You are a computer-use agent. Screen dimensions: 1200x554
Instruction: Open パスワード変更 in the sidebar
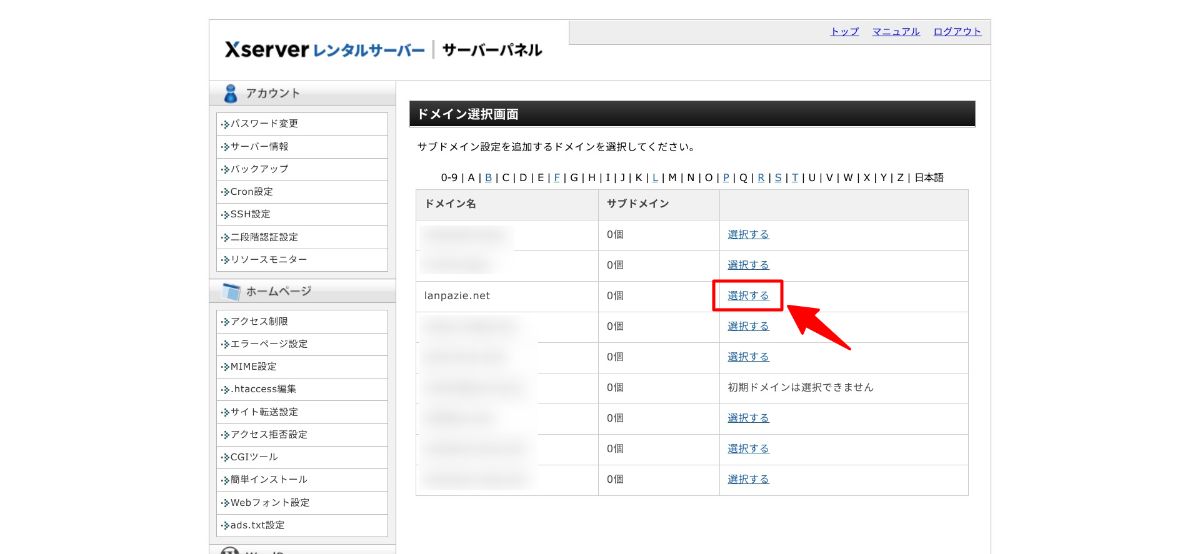tap(264, 124)
